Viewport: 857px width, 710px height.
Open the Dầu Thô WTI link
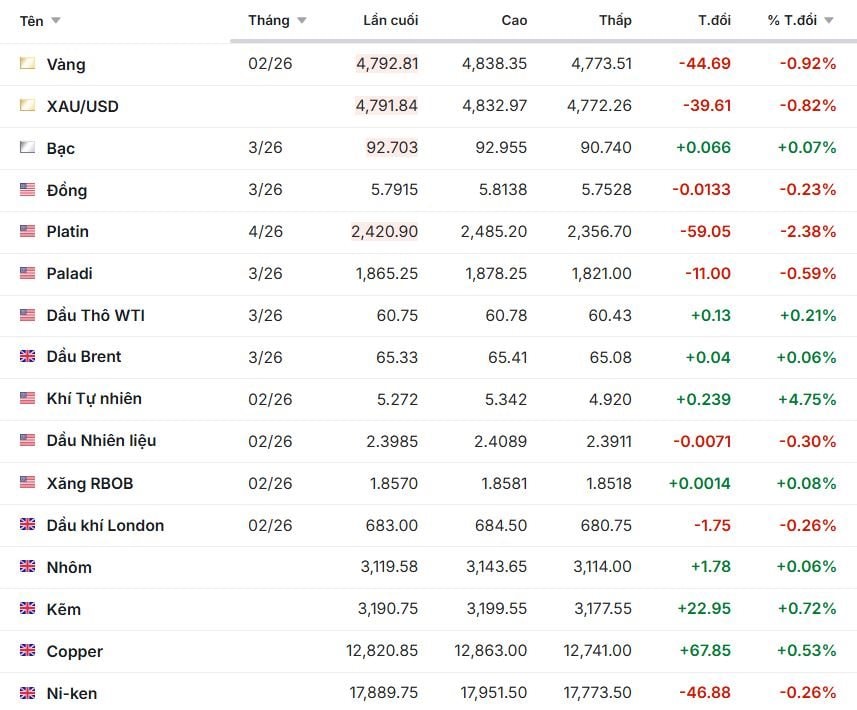click(95, 315)
